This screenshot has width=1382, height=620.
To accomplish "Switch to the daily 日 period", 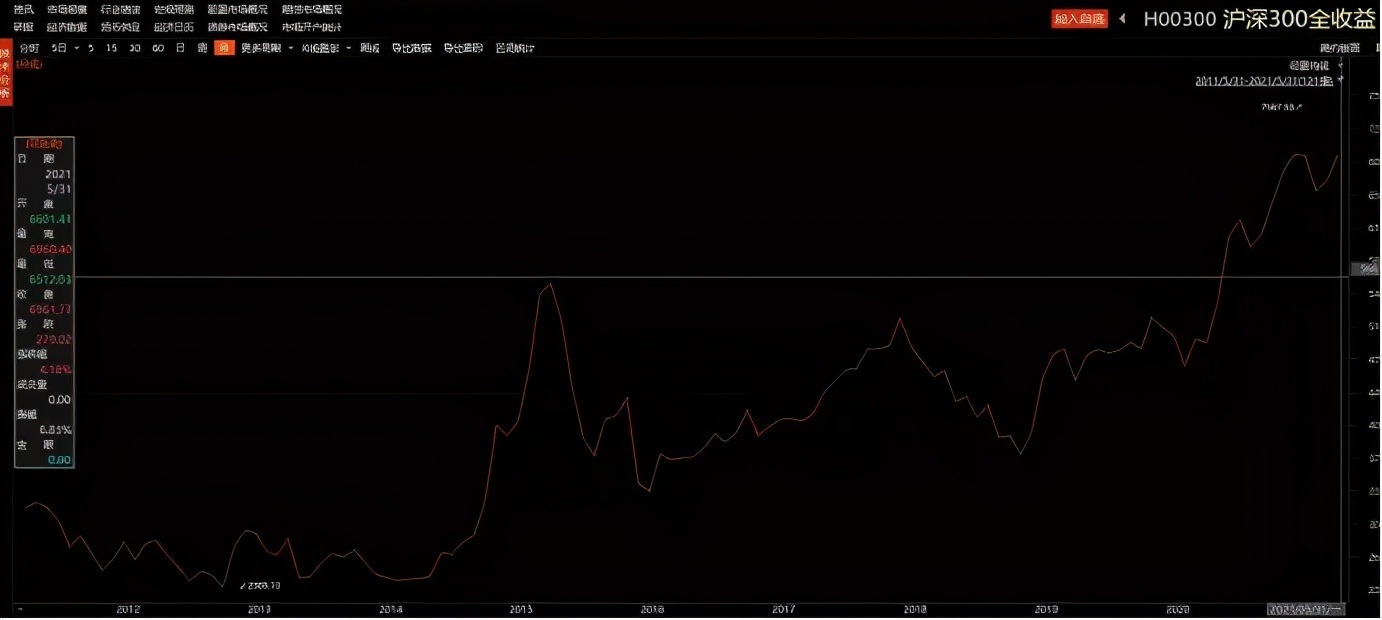I will pos(180,48).
